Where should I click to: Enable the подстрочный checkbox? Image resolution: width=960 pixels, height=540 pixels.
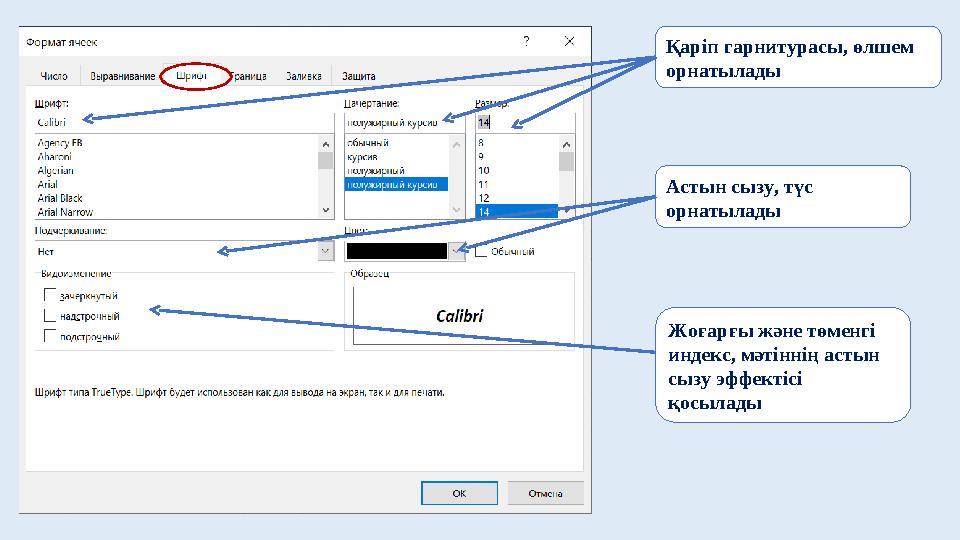click(50, 336)
